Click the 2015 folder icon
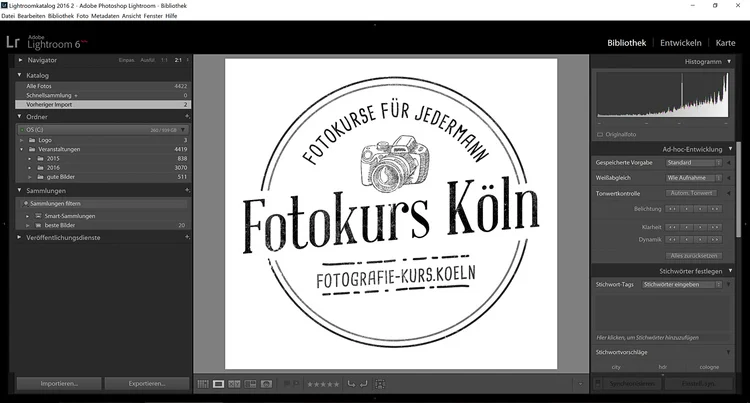750x403 pixels. [x=41, y=158]
